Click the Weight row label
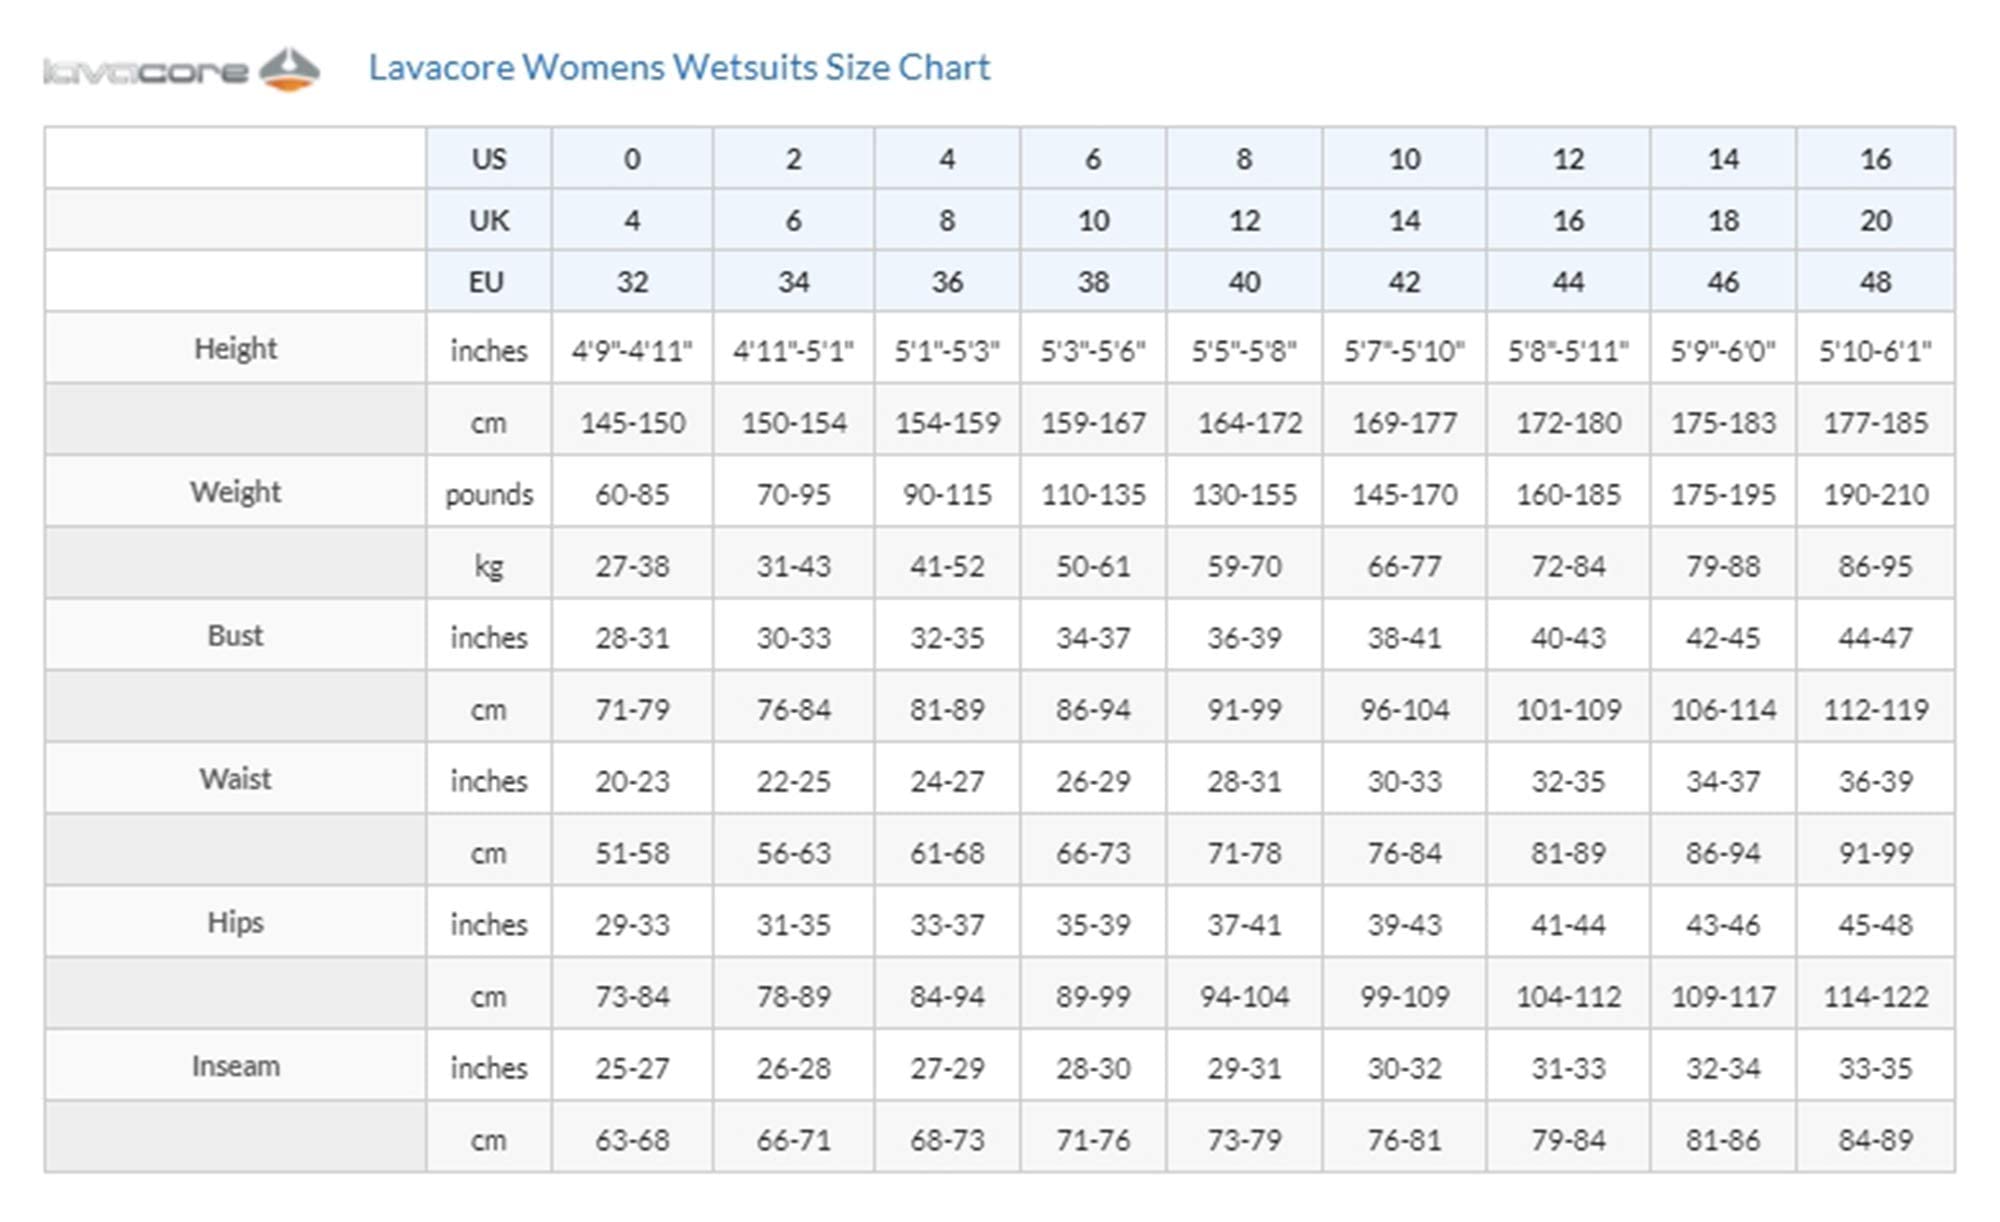The image size is (2000, 1222). pos(235,492)
